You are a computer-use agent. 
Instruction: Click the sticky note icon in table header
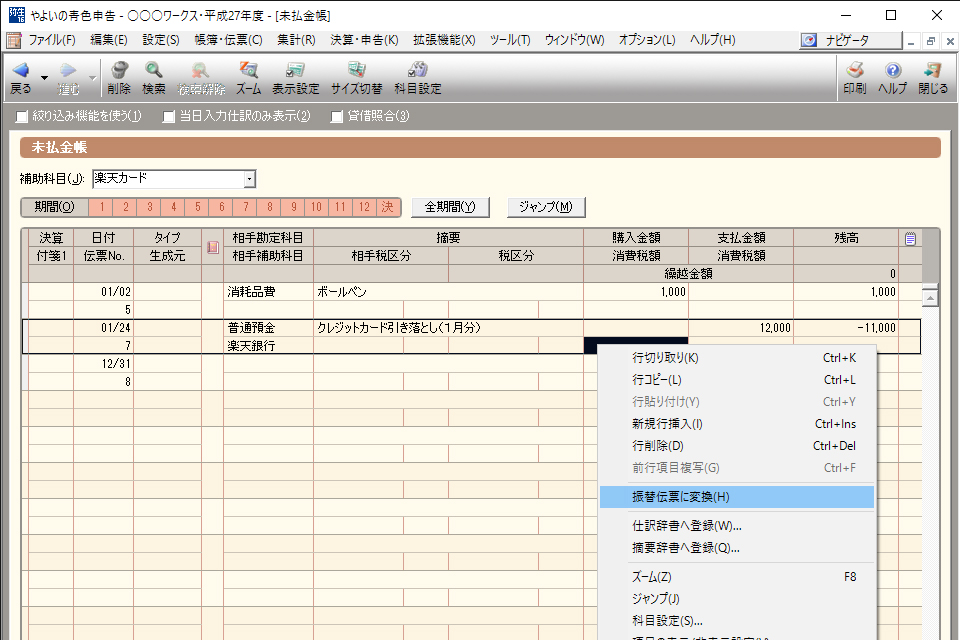(x=213, y=247)
